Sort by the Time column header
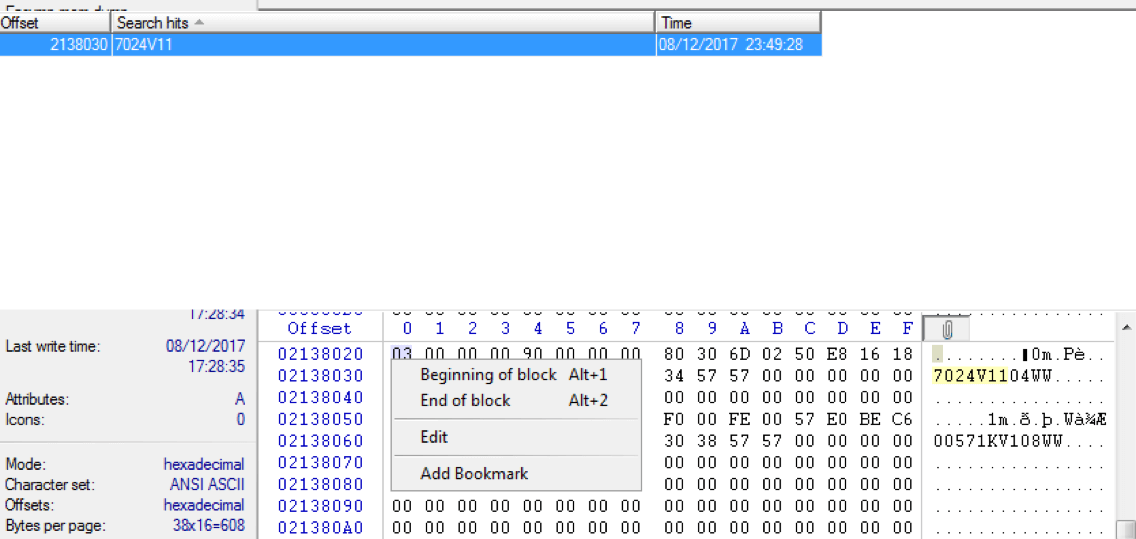Viewport: 1136px width, 539px height. 738,22
